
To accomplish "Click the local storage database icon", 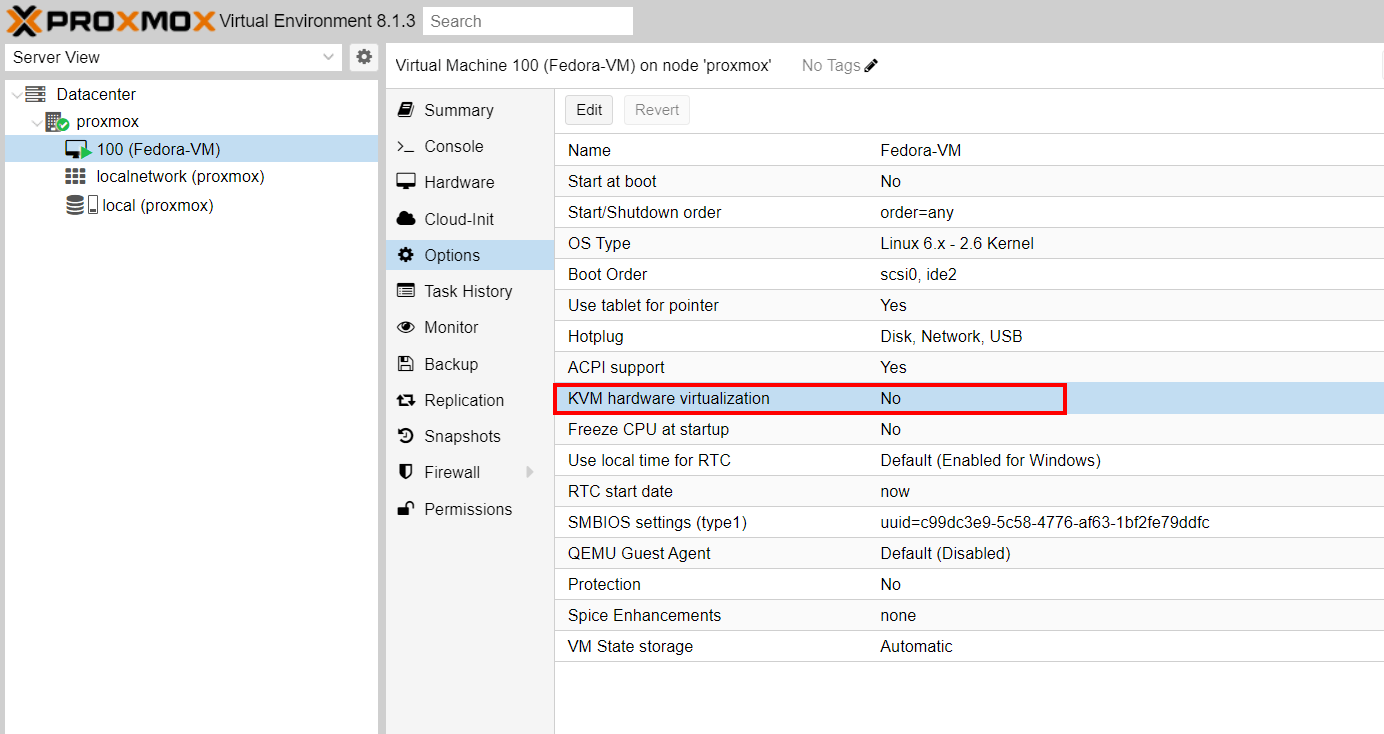I will 75,205.
